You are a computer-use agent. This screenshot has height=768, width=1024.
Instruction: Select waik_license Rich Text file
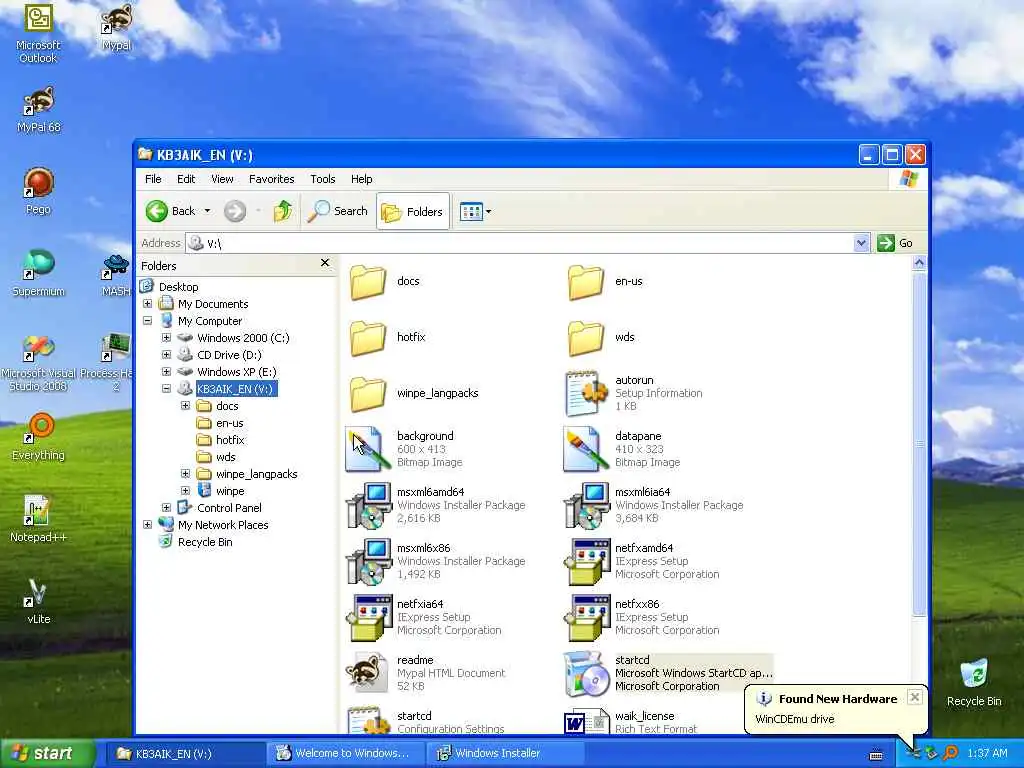585,721
